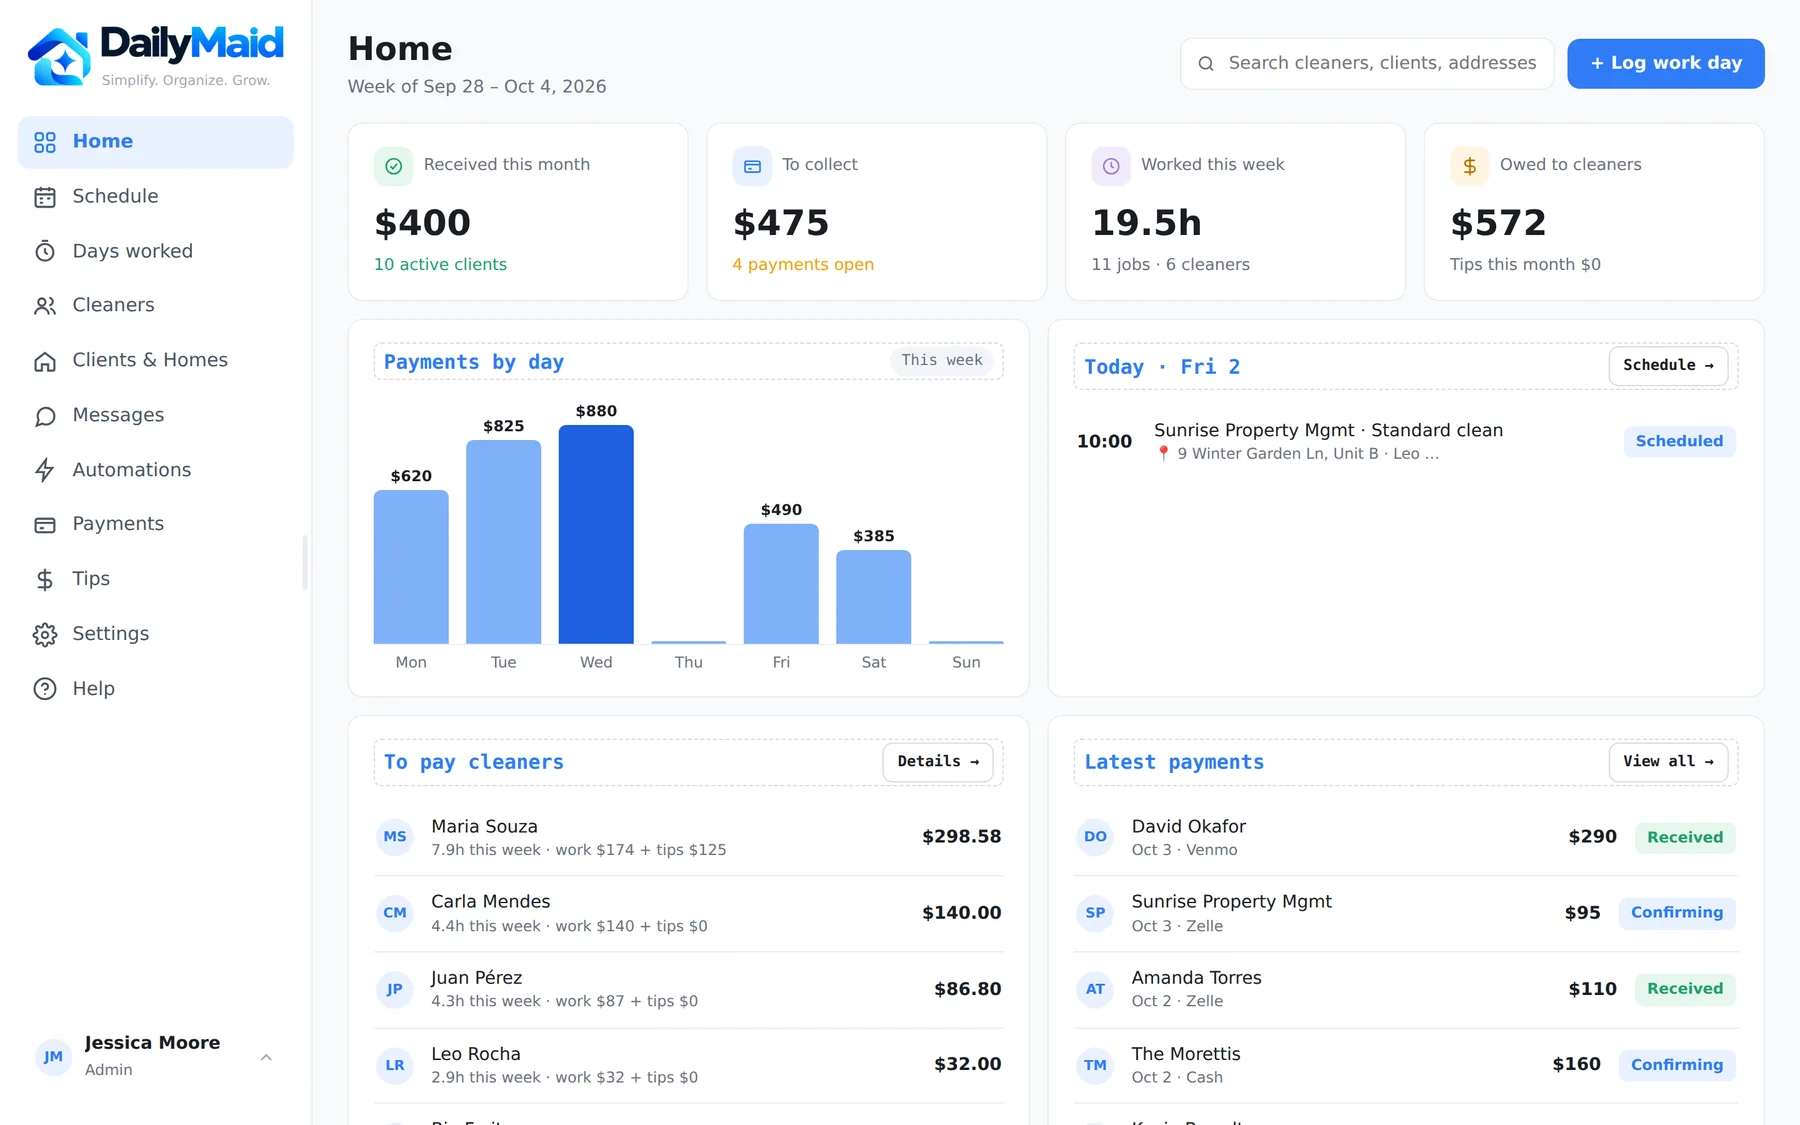This screenshot has width=1800, height=1125.
Task: Click the Tips dollar sign icon
Action: [x=45, y=580]
